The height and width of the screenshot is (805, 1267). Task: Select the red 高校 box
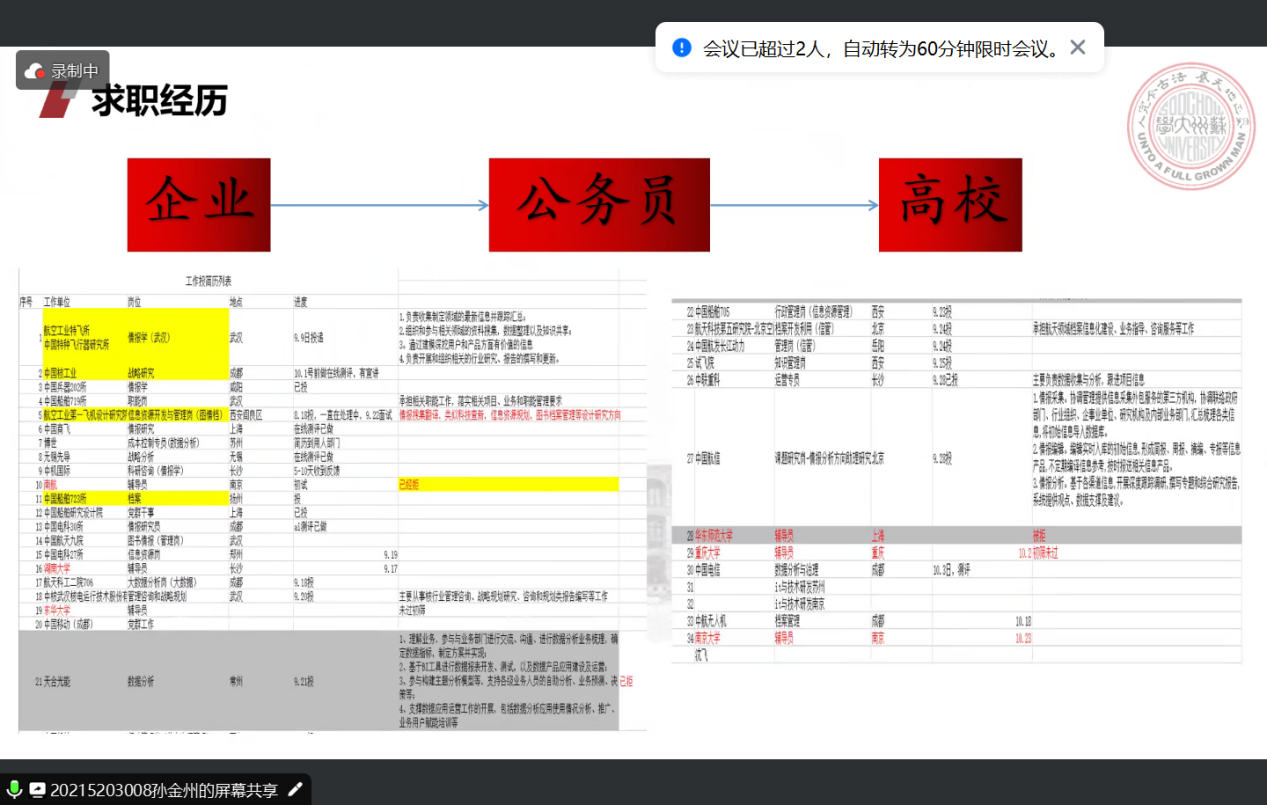tap(950, 204)
